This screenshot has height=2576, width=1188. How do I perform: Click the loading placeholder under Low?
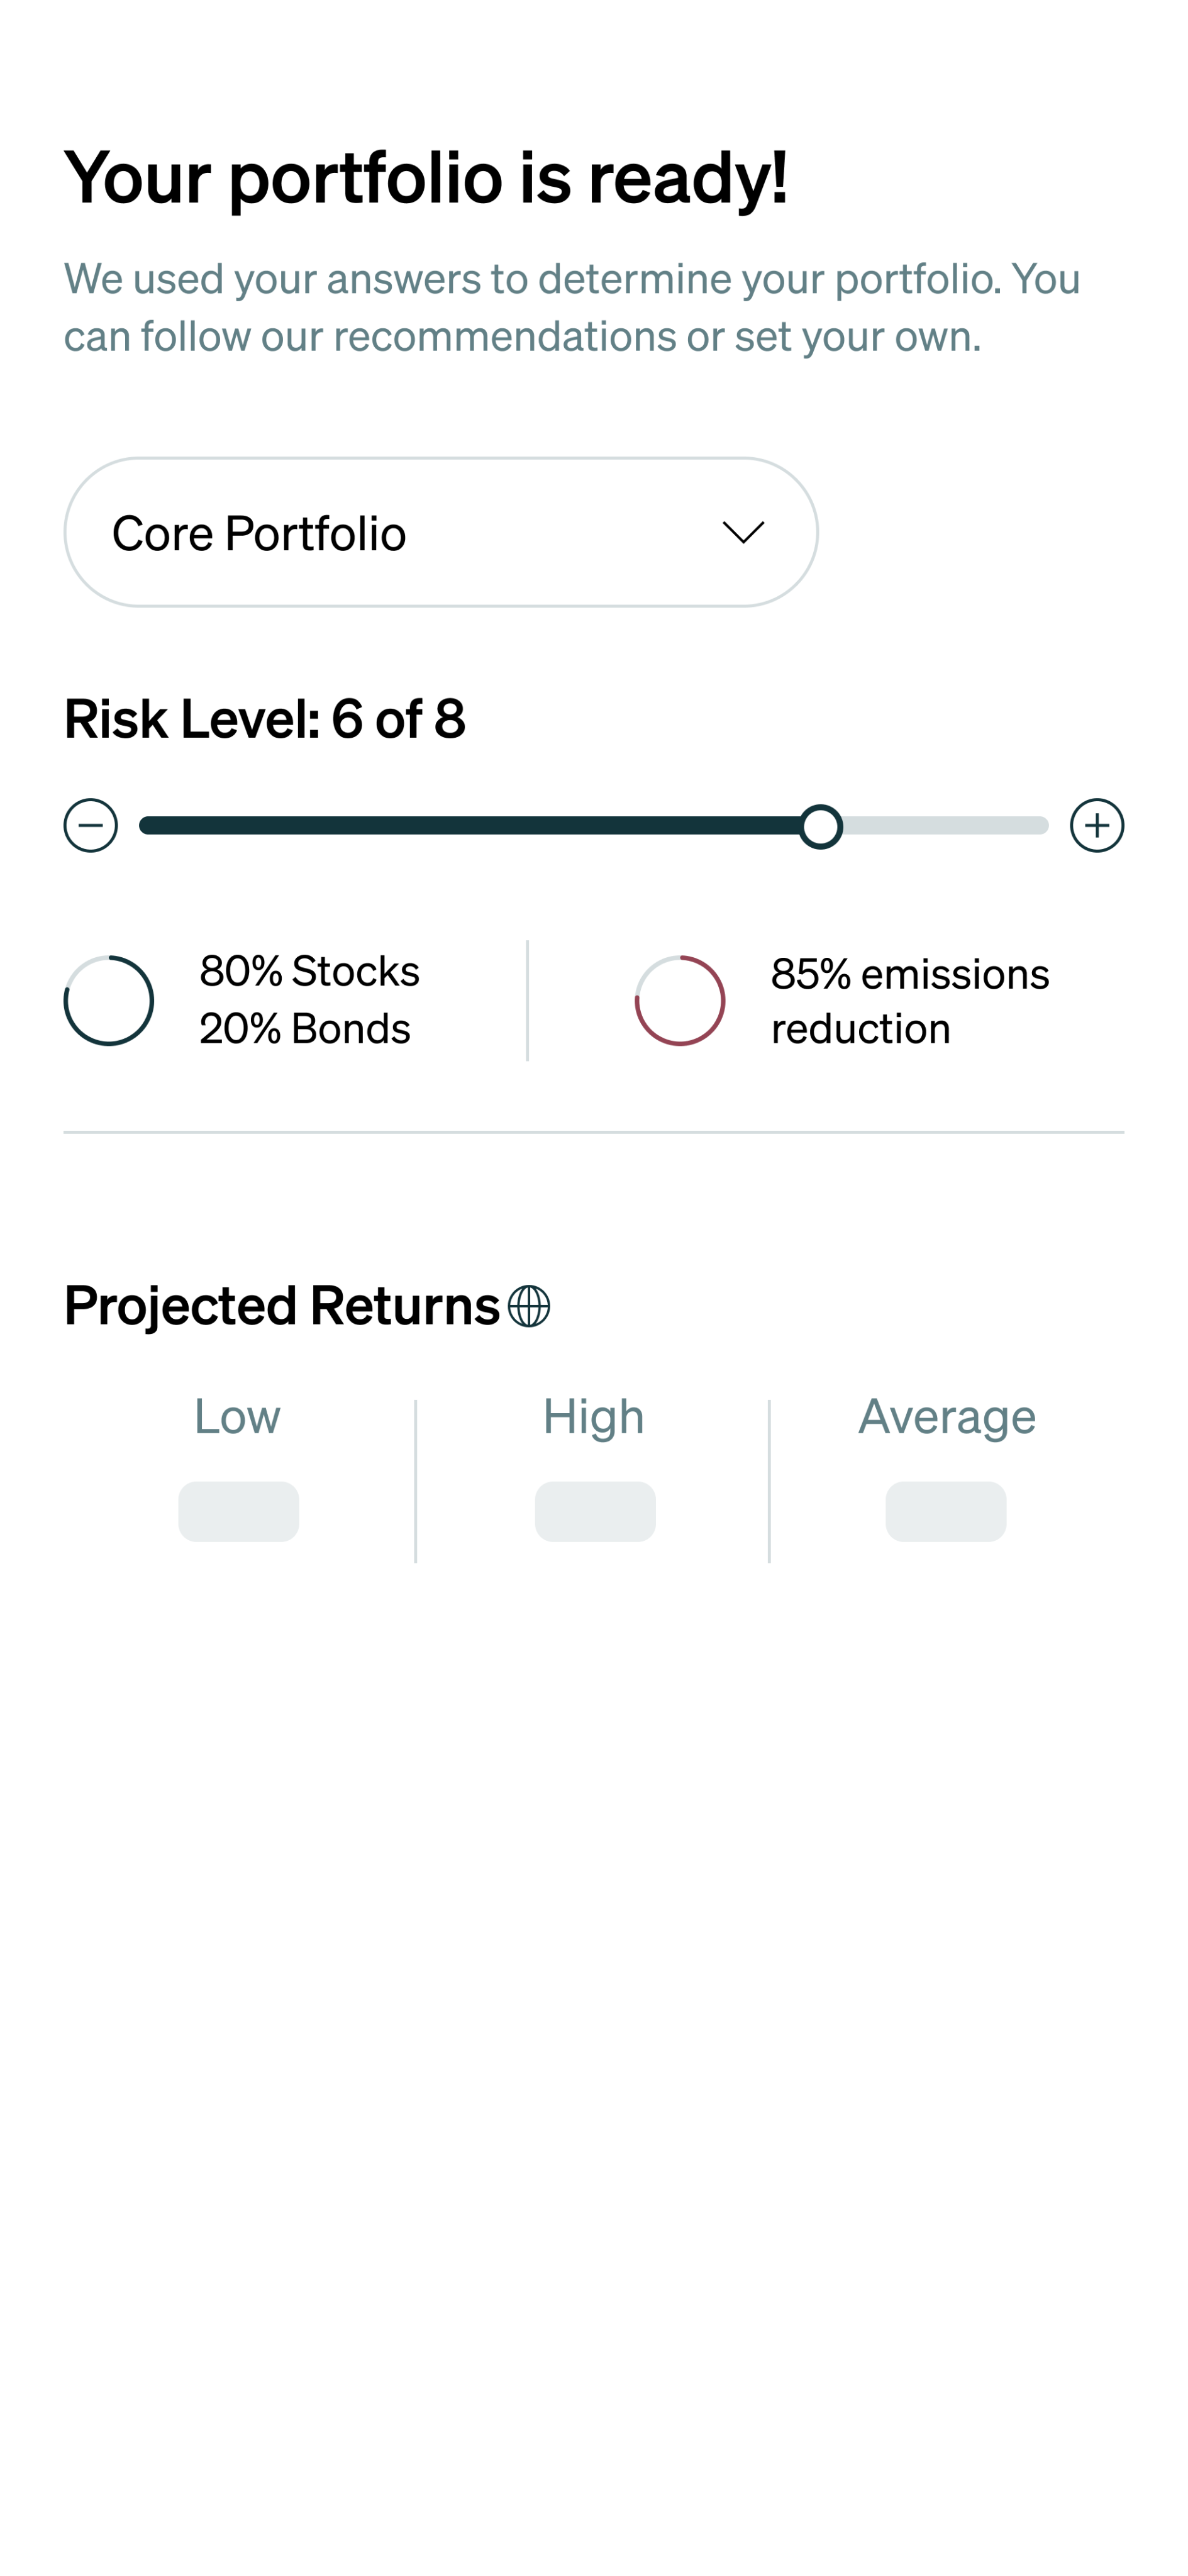(238, 1511)
